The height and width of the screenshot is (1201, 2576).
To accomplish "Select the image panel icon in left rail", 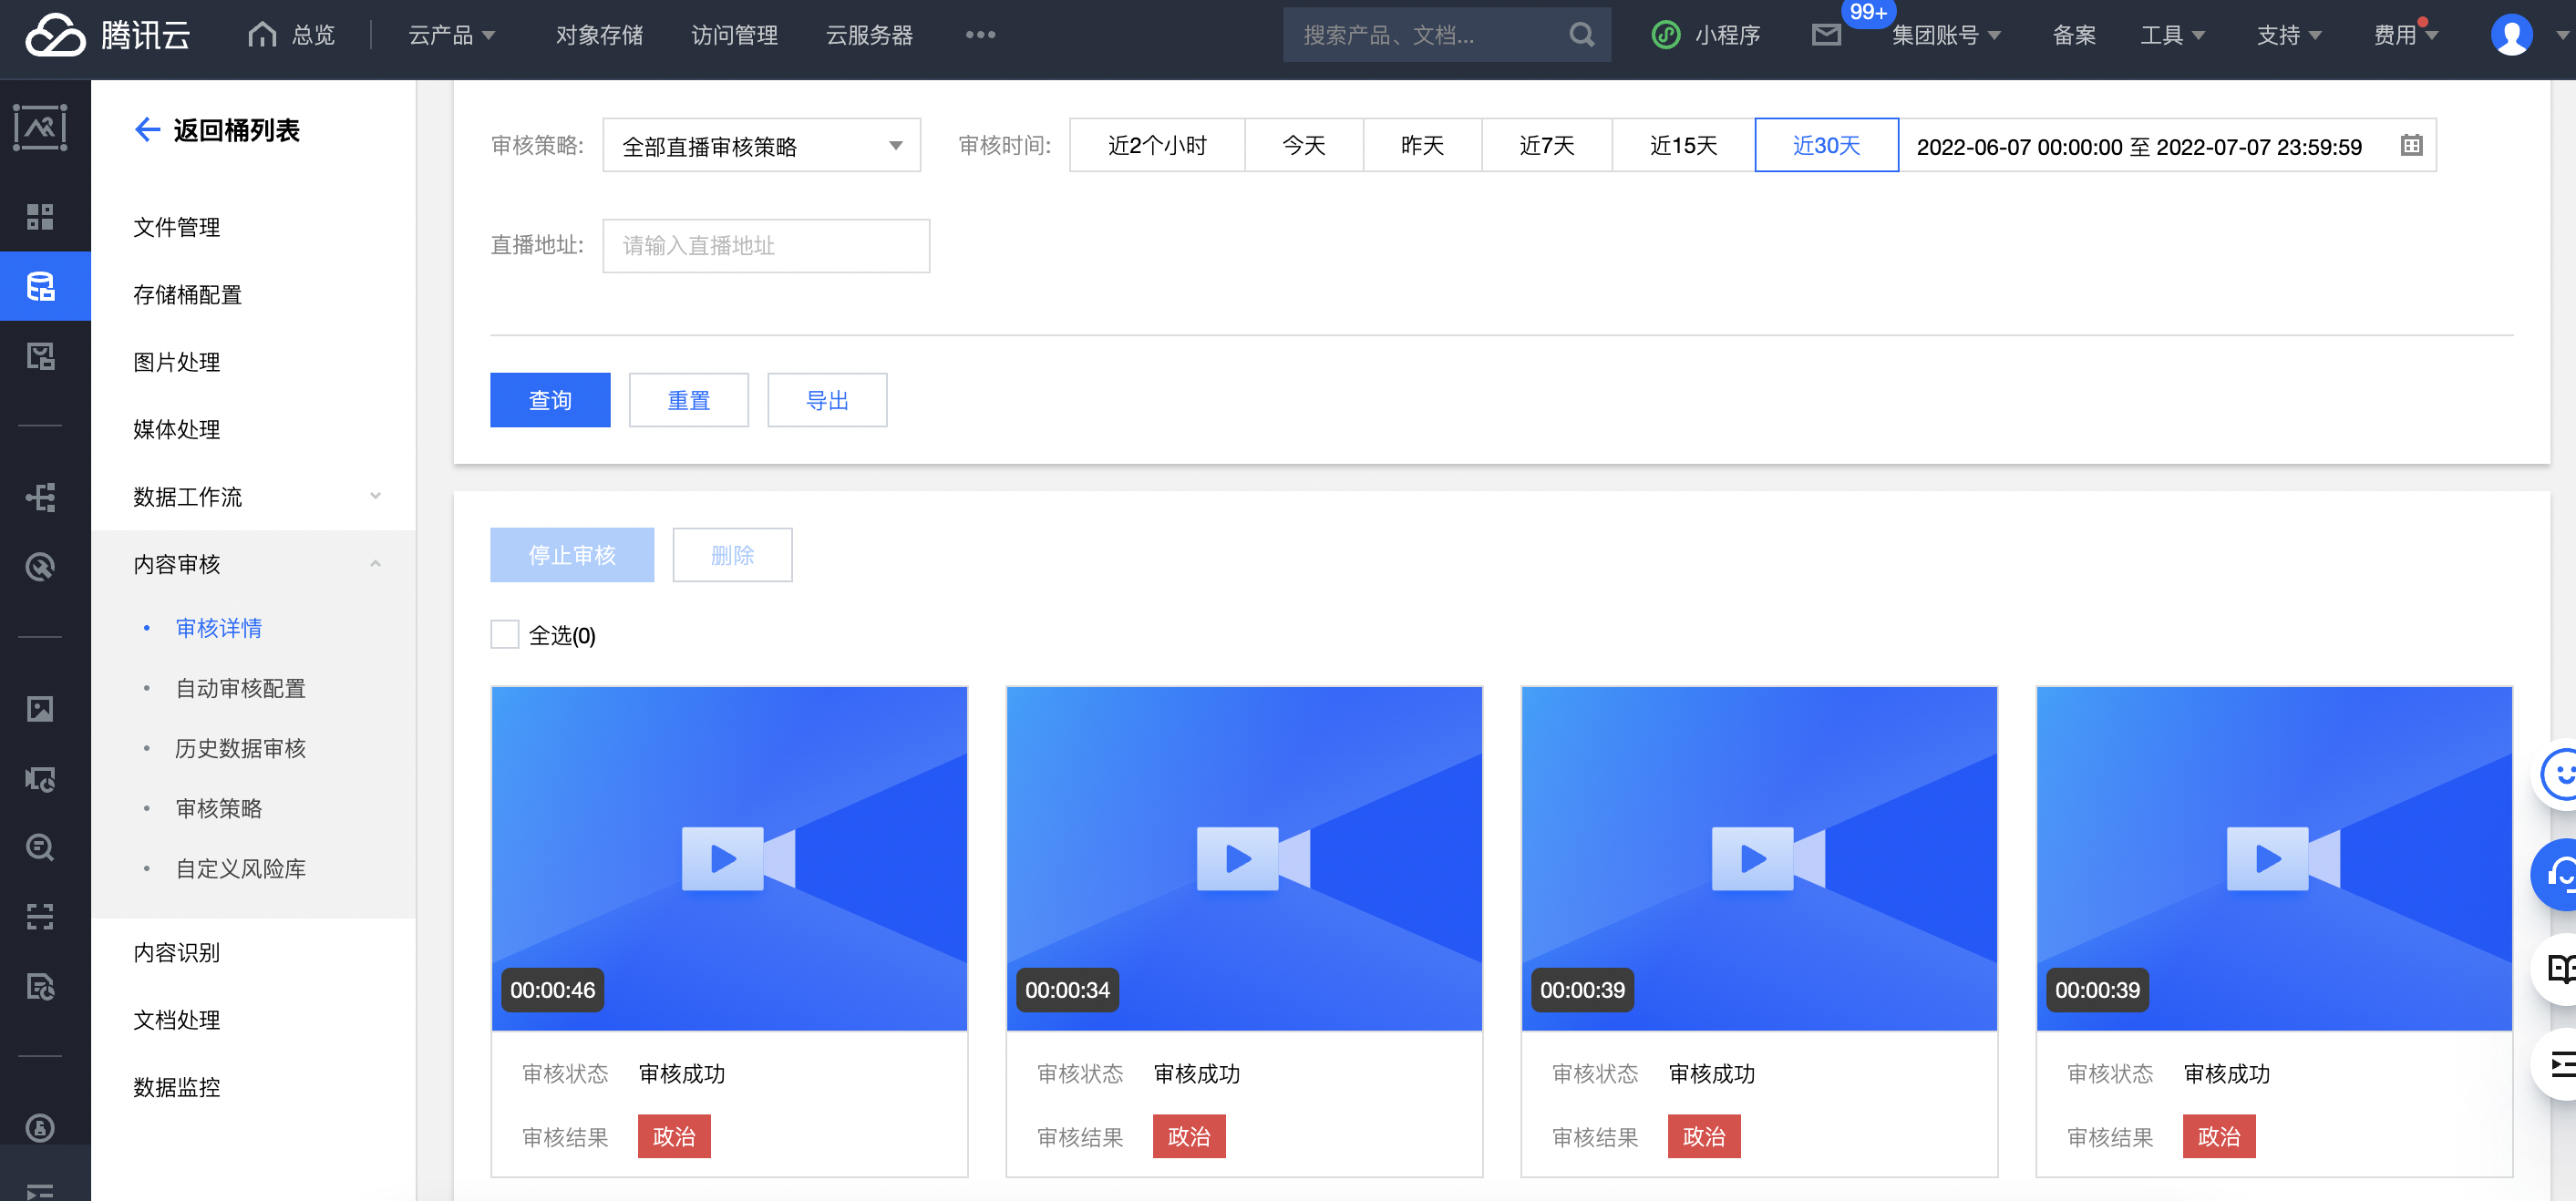I will pos(41,709).
